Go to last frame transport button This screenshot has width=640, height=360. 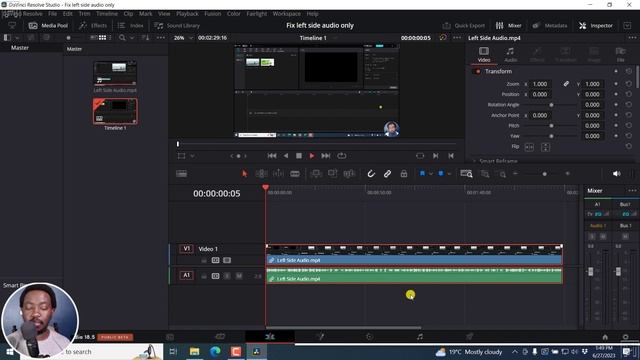pyautogui.click(x=326, y=156)
